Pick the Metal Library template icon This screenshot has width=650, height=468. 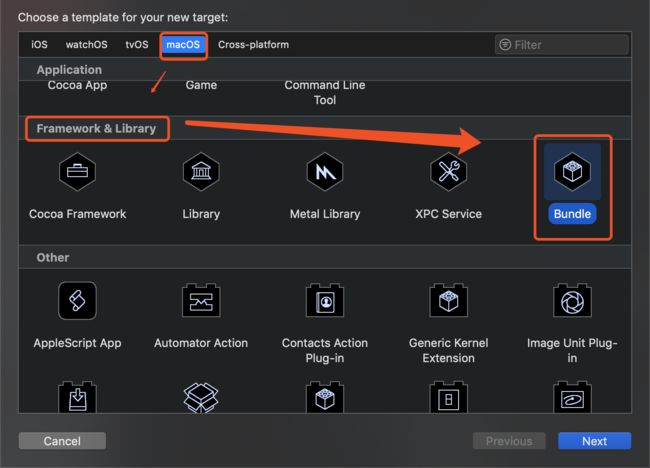[325, 171]
